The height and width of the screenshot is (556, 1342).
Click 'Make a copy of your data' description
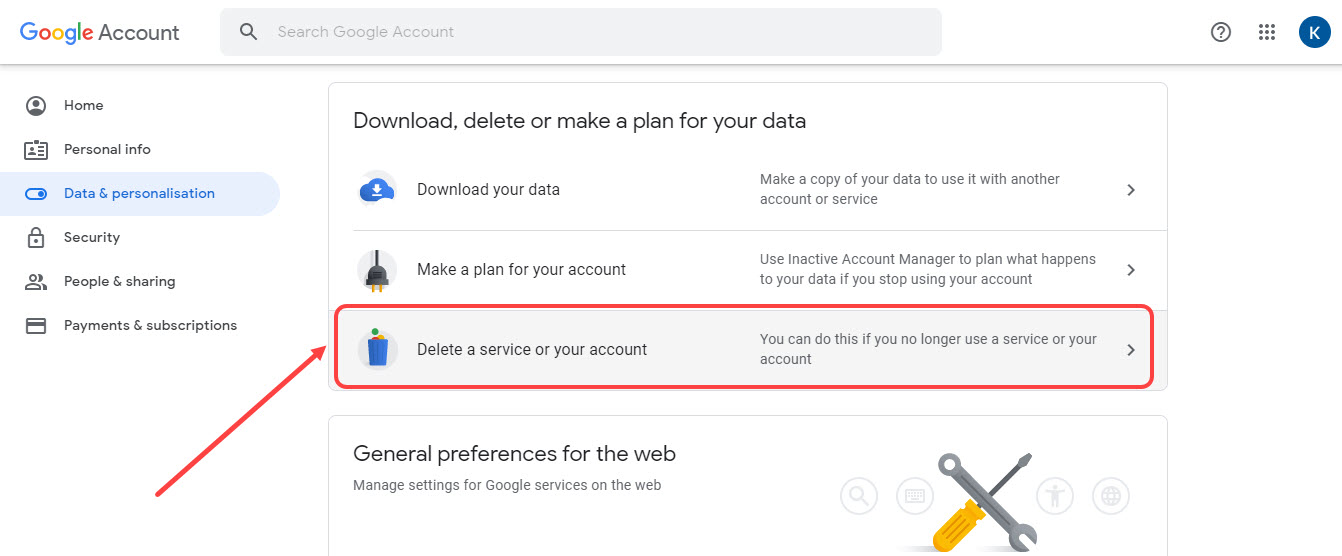pyautogui.click(x=910, y=189)
